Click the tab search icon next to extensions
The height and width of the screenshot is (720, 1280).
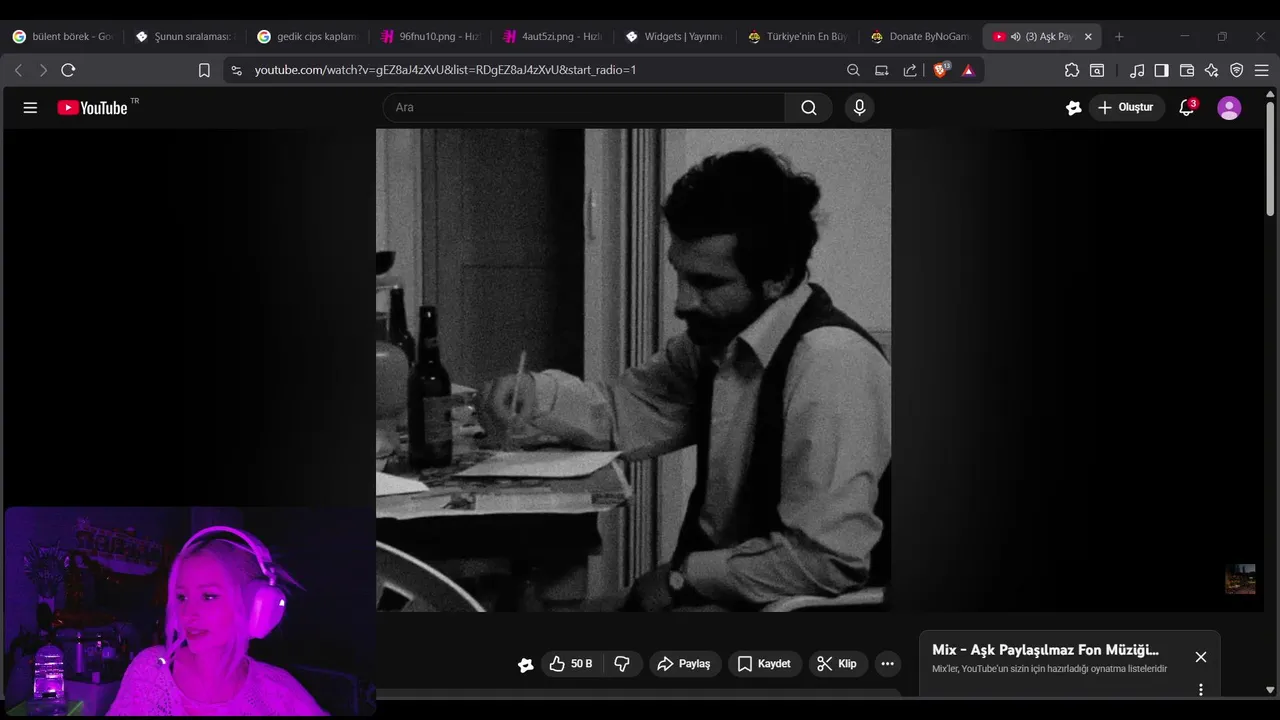(1097, 70)
